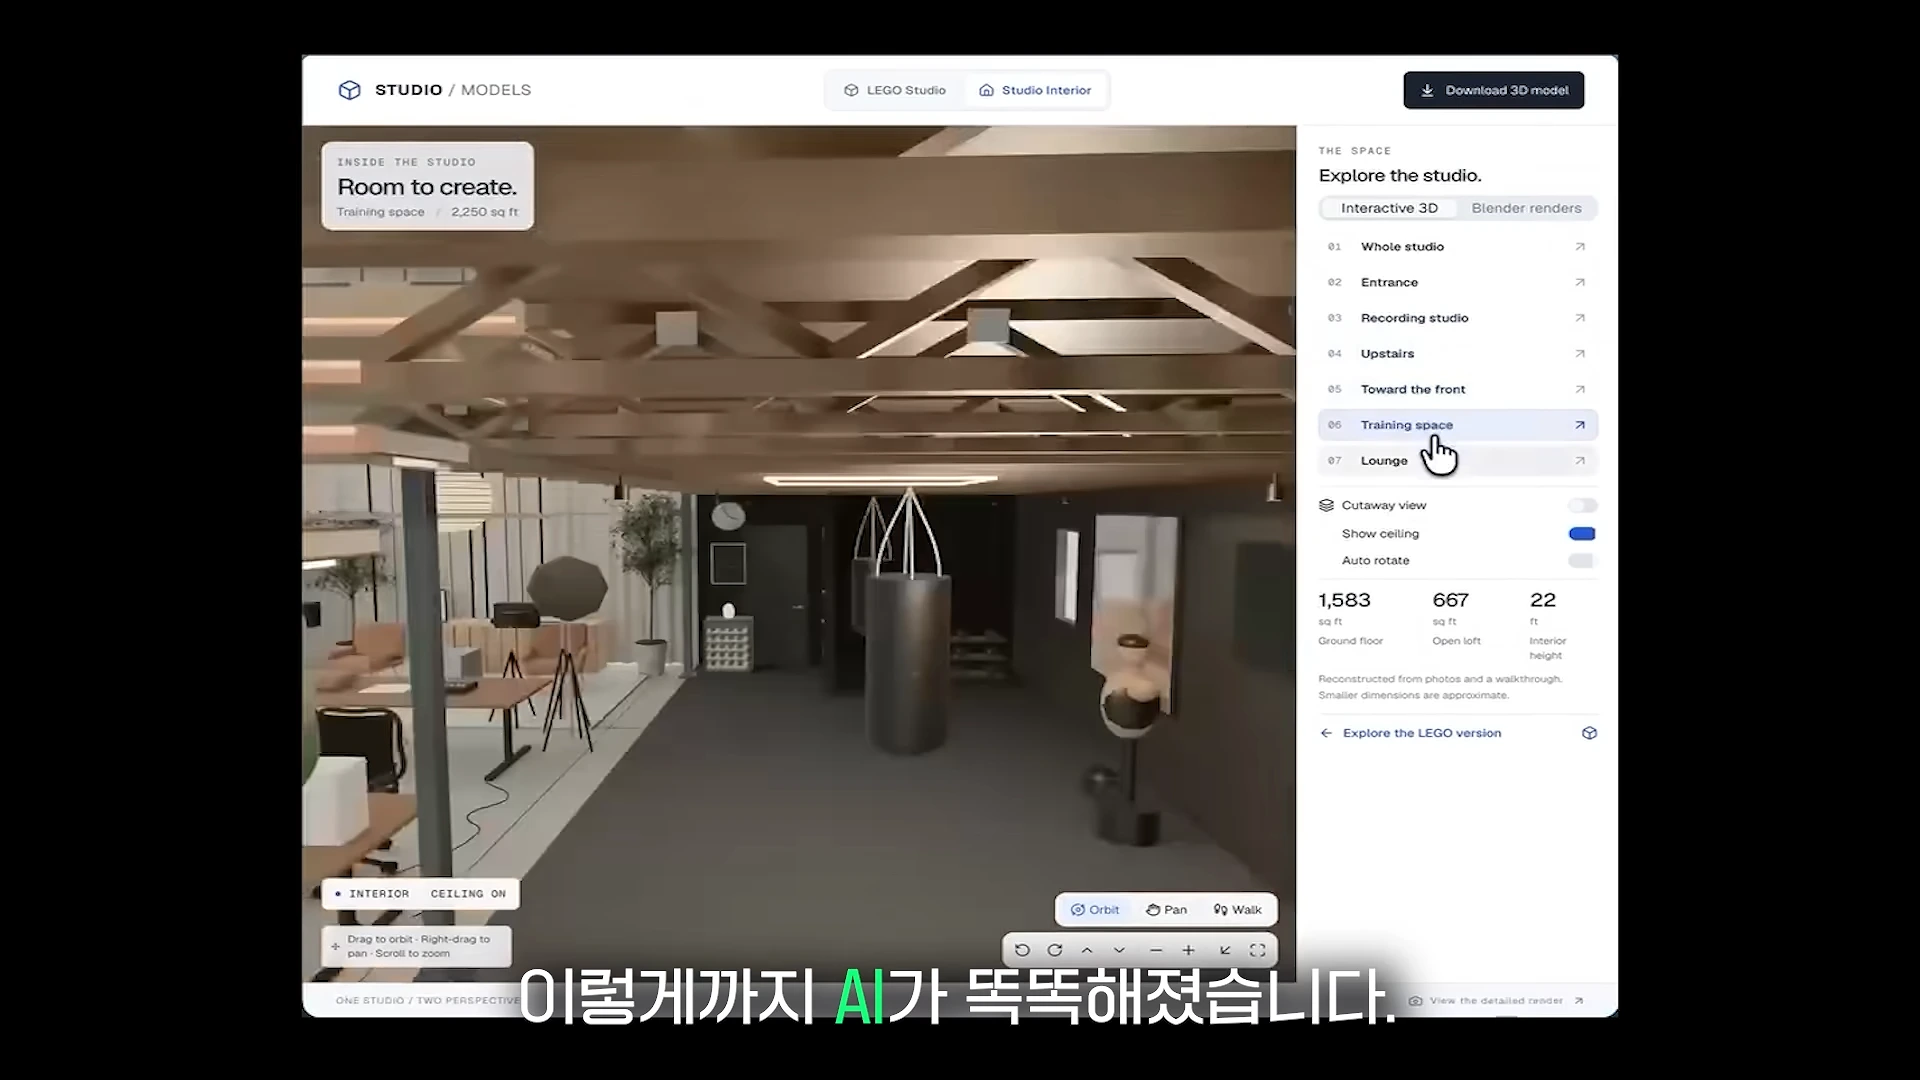Screen dimensions: 1920x1080
Task: Select the Upstairs viewpoint row
Action: click(1458, 354)
